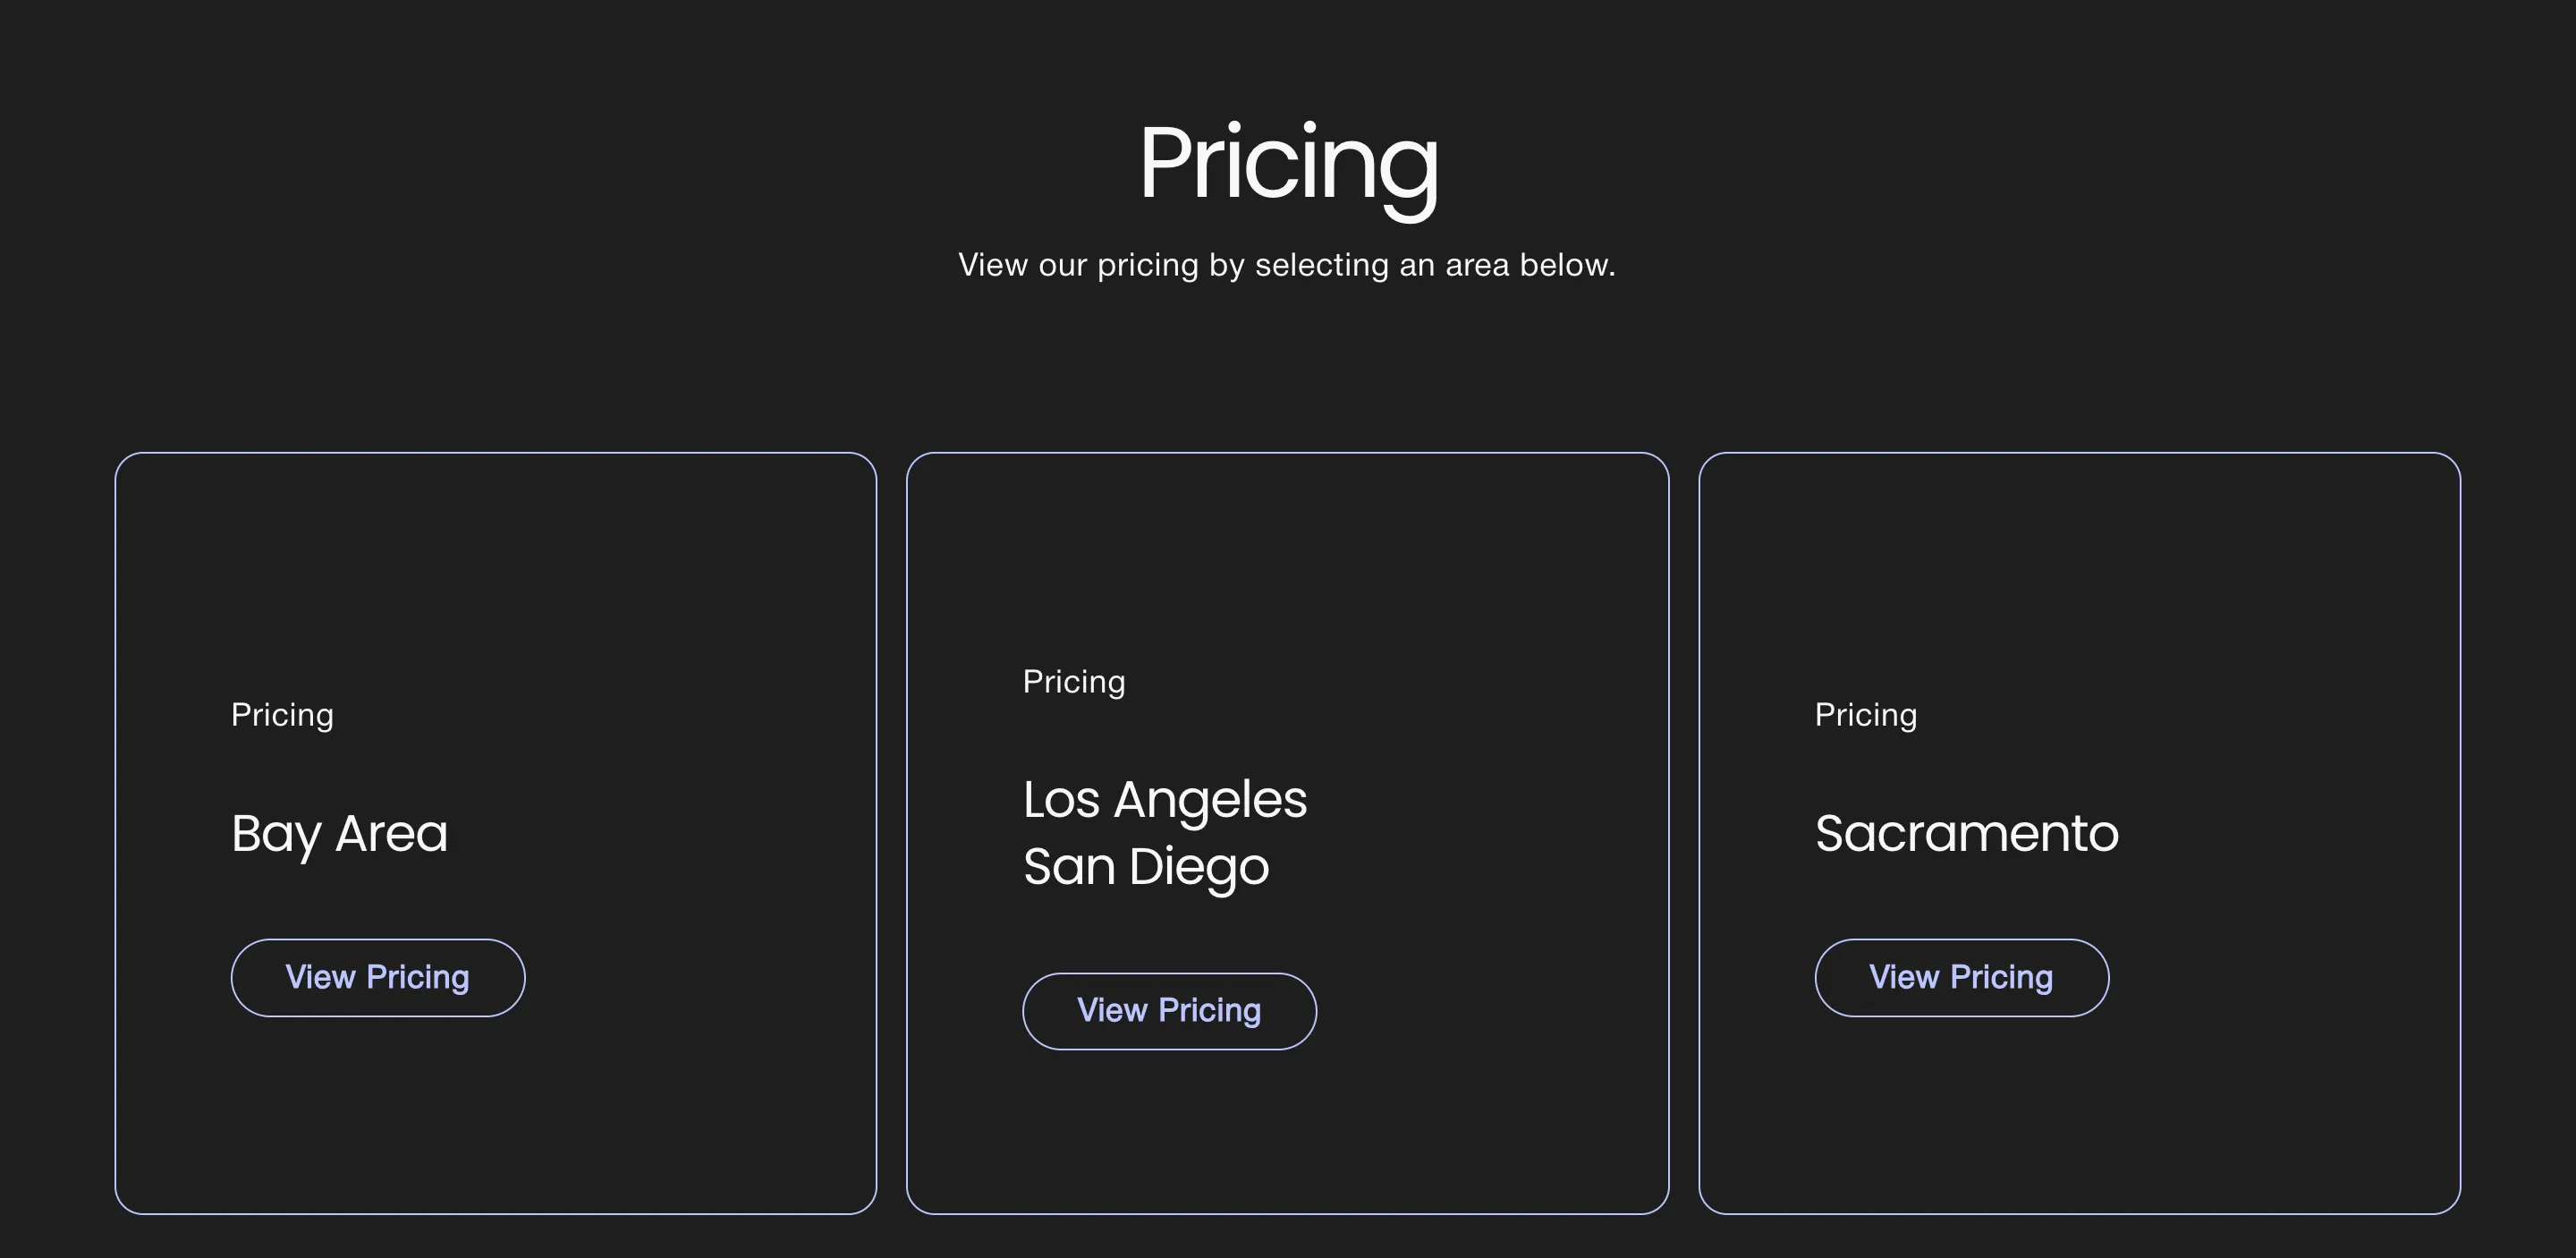Click empty top area of Bay Area card
The width and height of the screenshot is (2576, 1258).
(x=495, y=560)
